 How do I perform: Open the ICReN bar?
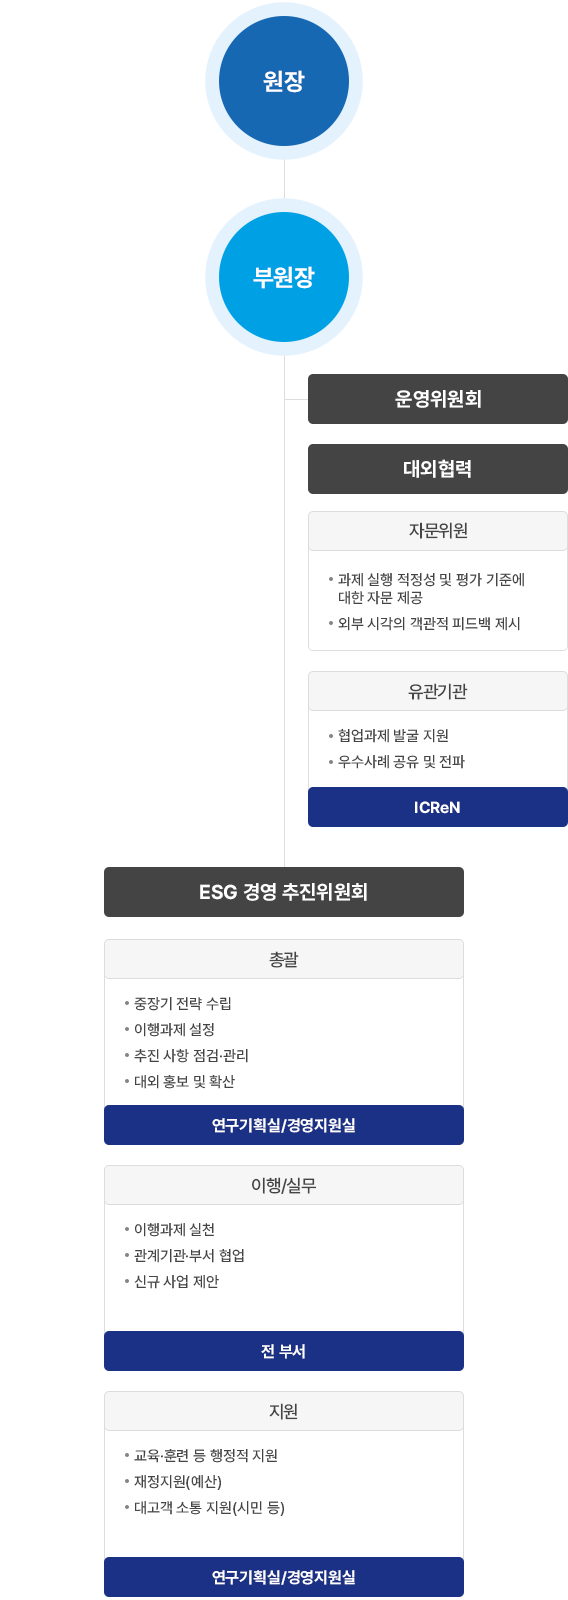point(438,807)
